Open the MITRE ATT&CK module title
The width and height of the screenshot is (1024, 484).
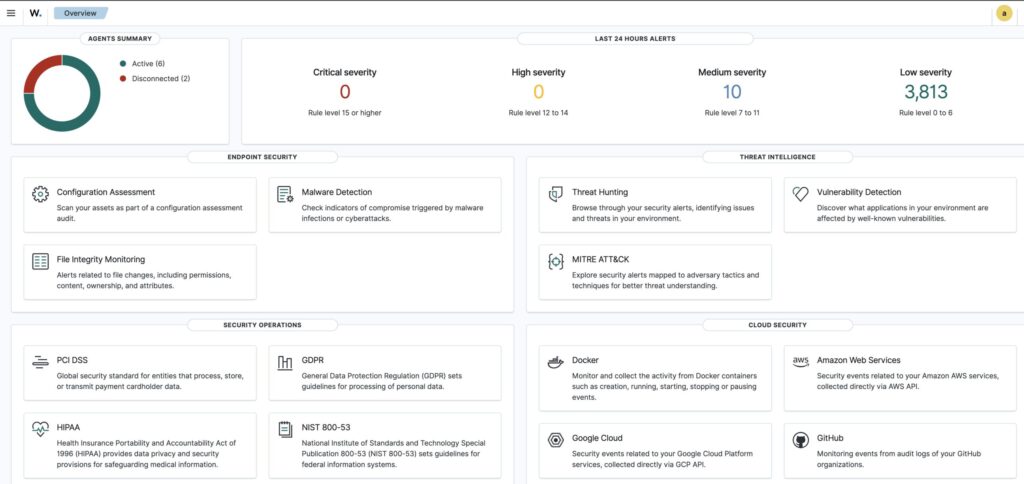click(x=600, y=259)
